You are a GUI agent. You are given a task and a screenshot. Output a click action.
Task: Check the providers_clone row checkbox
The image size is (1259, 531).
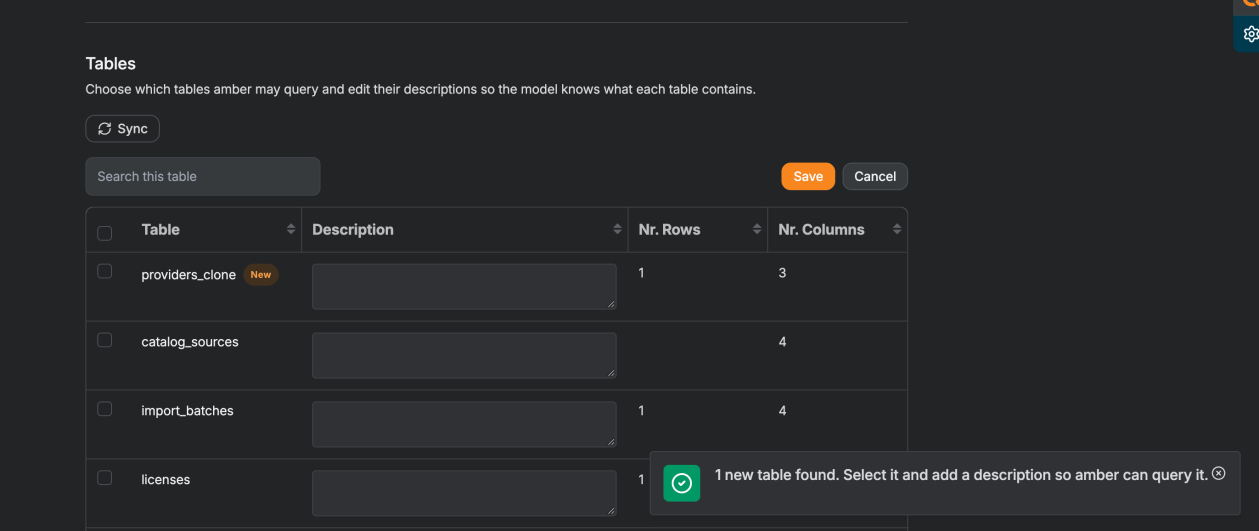[x=105, y=271]
